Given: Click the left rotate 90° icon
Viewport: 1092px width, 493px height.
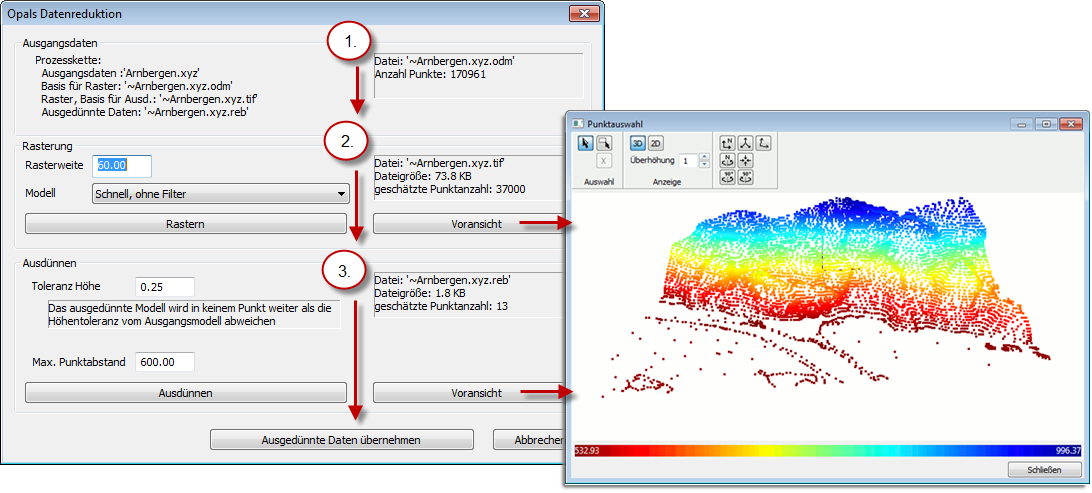Looking at the screenshot, I should pos(725,177).
